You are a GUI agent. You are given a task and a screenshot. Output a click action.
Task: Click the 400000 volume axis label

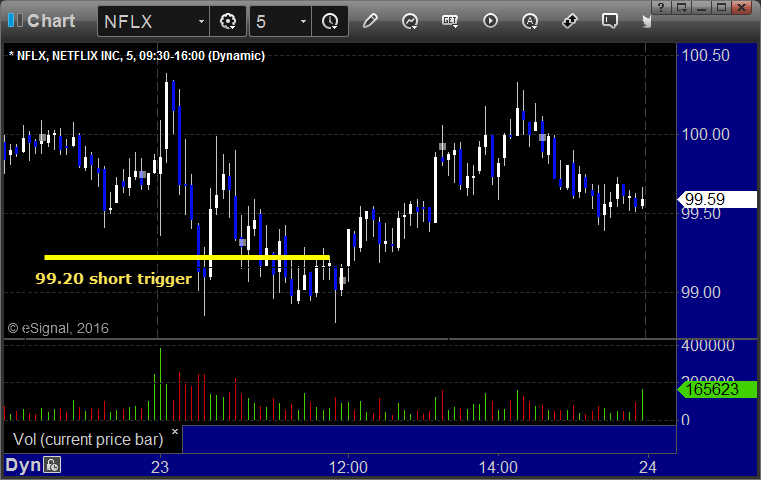click(x=708, y=346)
